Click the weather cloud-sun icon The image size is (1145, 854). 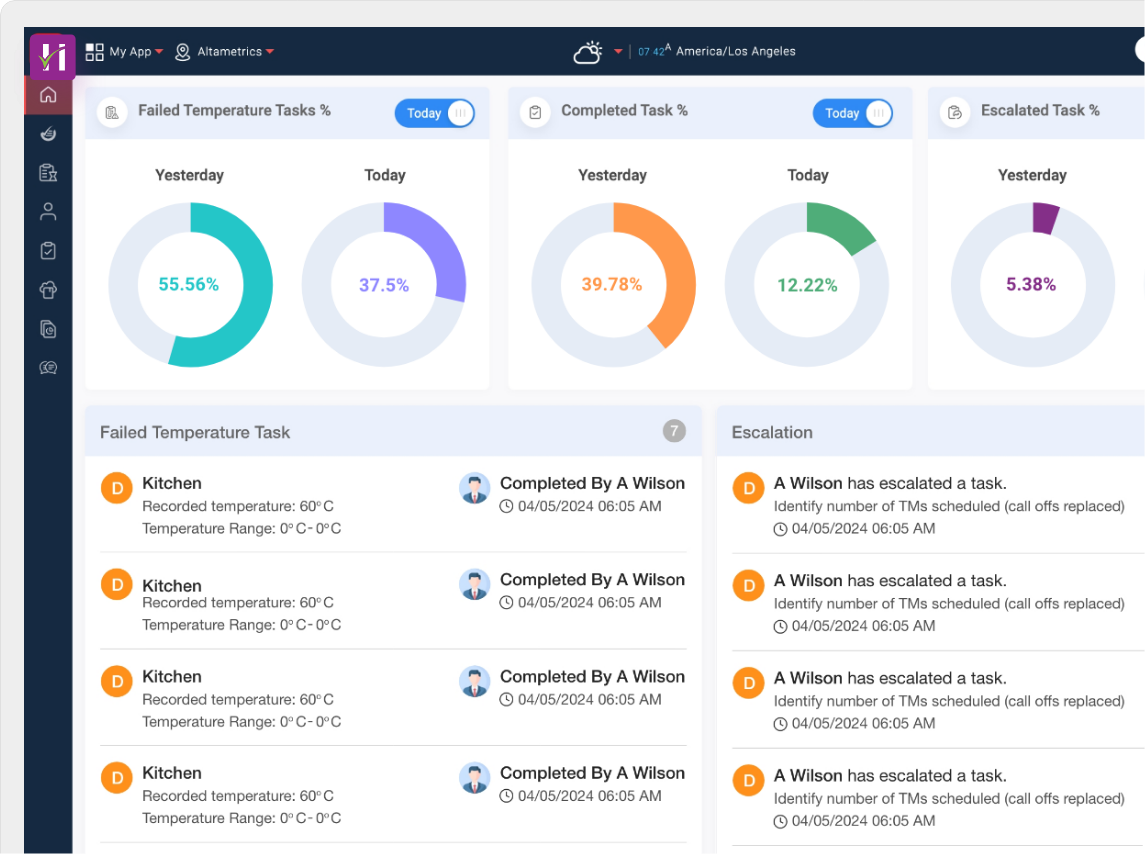tap(588, 52)
